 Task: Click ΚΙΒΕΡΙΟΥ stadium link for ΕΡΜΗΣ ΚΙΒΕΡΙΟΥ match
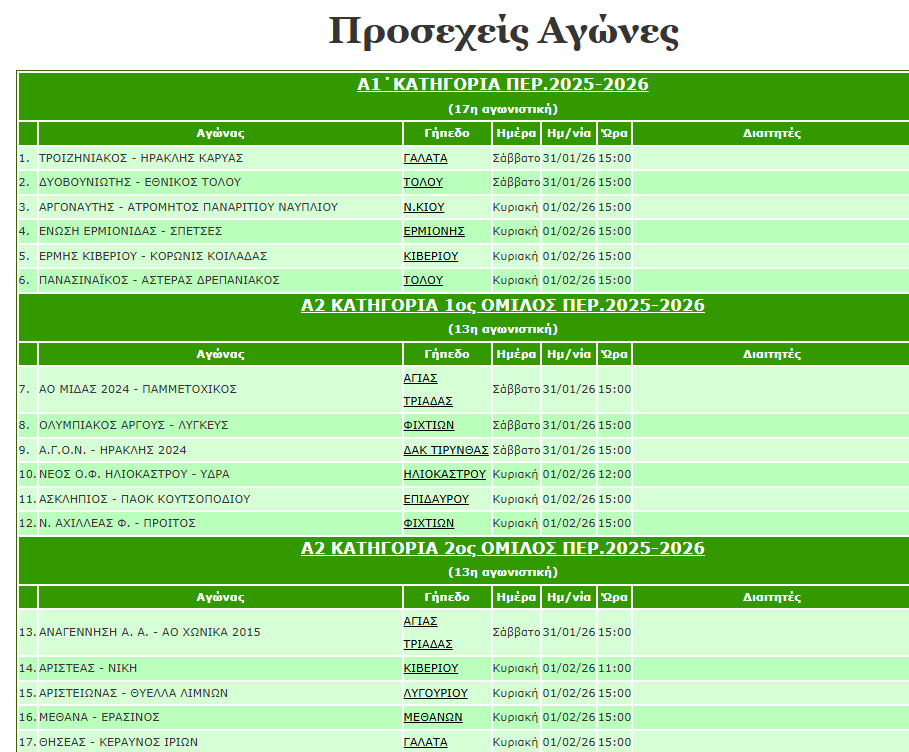pyautogui.click(x=430, y=256)
